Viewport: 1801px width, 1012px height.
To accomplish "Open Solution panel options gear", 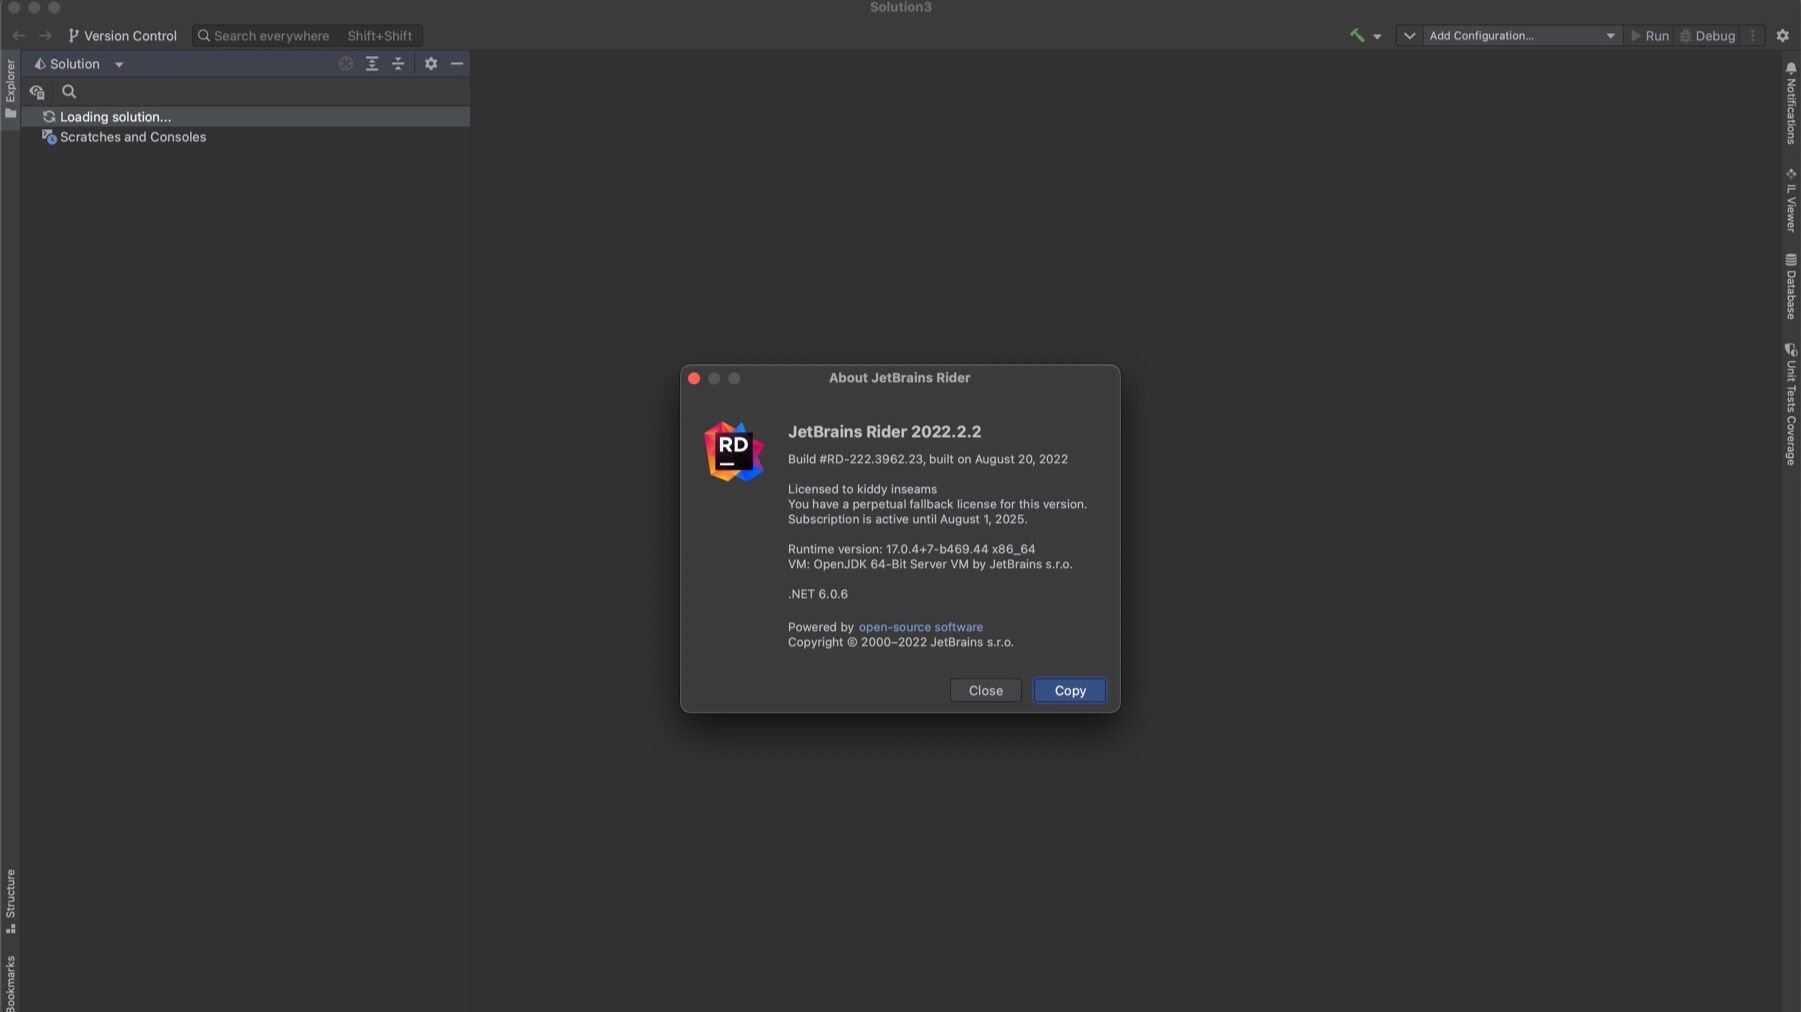I will coord(431,64).
